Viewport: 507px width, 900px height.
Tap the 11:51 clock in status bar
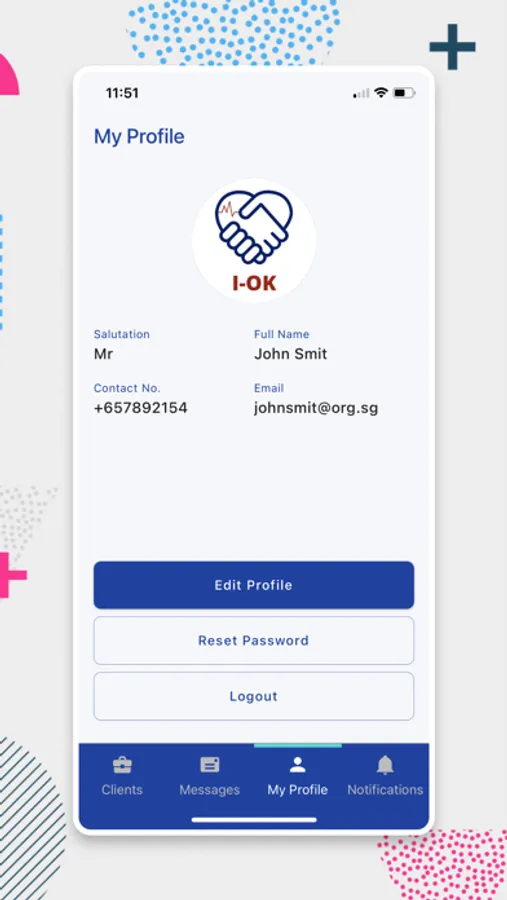(122, 93)
